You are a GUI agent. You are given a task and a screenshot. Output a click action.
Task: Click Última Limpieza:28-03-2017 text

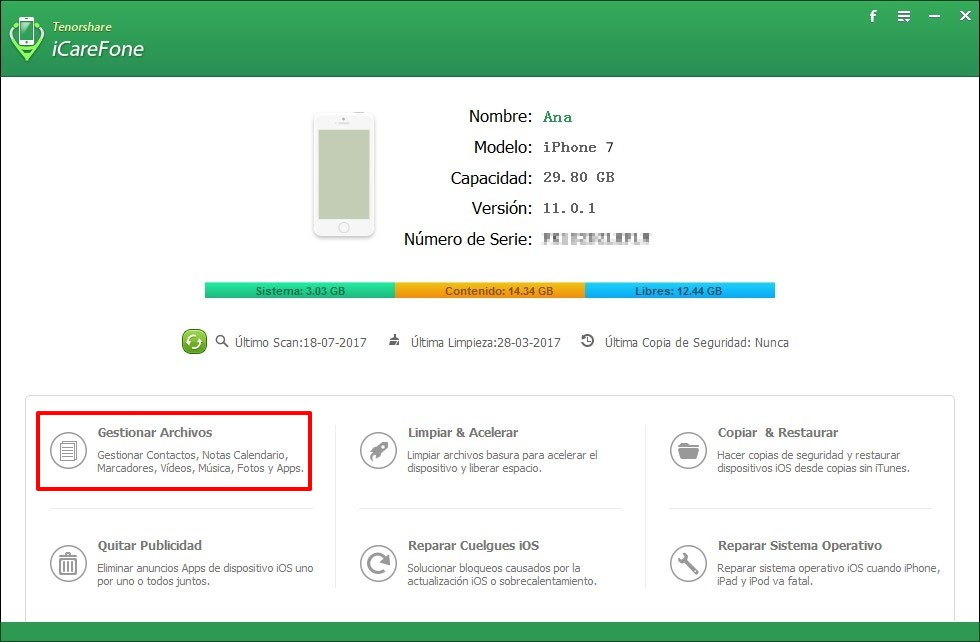pos(486,343)
